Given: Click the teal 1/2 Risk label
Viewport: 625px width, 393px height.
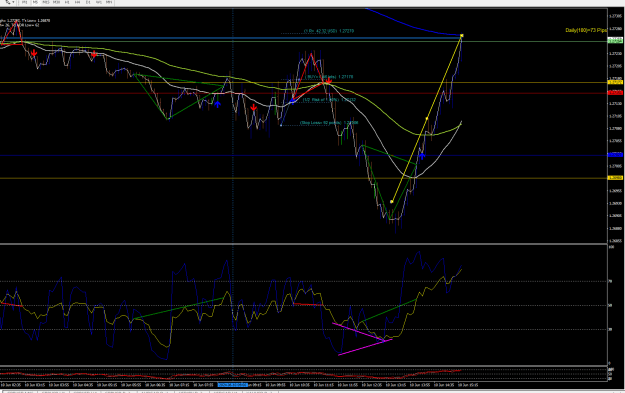Looking at the screenshot, I should click(329, 100).
